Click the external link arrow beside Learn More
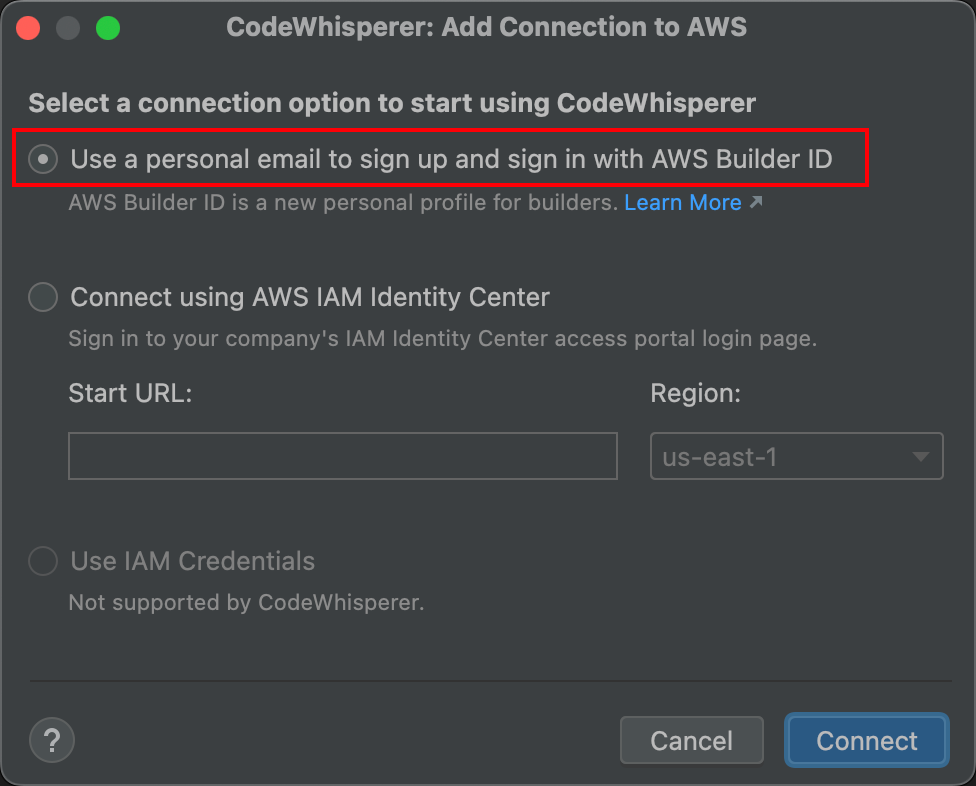Screen dimensions: 976x786 (x=756, y=203)
